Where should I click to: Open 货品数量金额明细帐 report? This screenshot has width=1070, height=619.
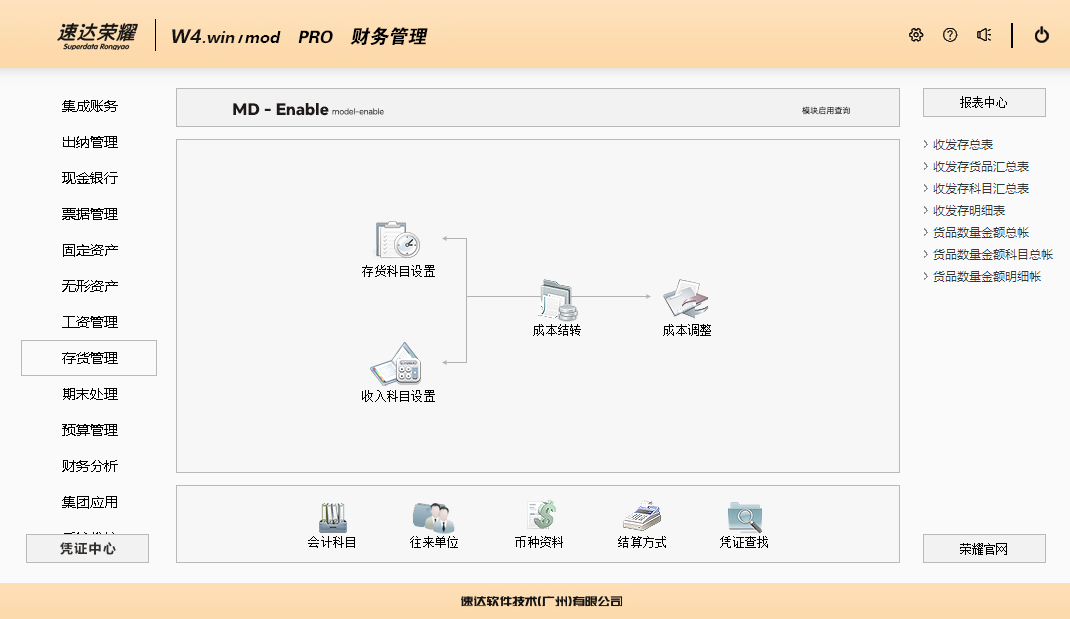tap(986, 277)
